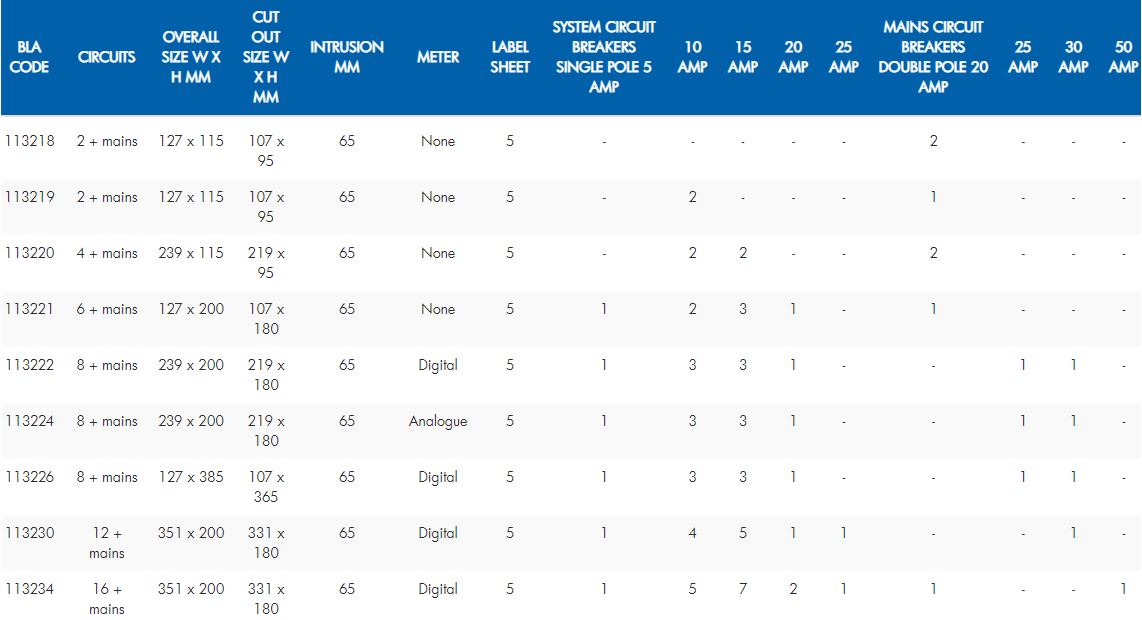Screen dimensions: 1142x620
Task: Click the Mains Circuit Breakers Double Pole header
Action: (933, 57)
